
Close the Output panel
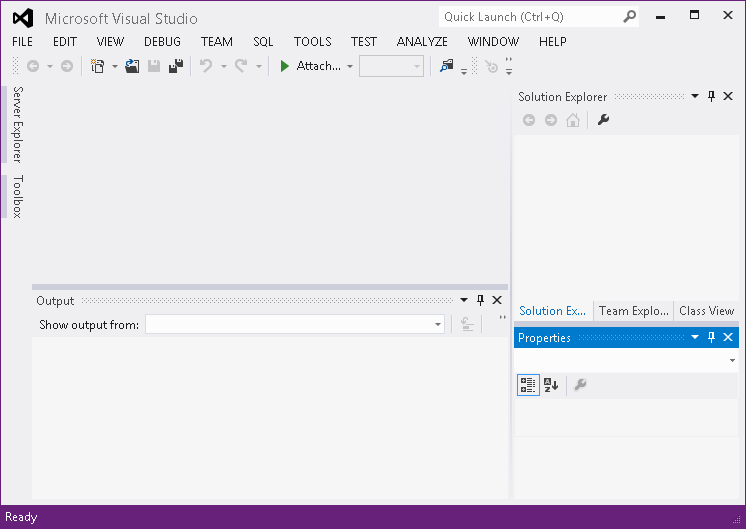pos(497,300)
